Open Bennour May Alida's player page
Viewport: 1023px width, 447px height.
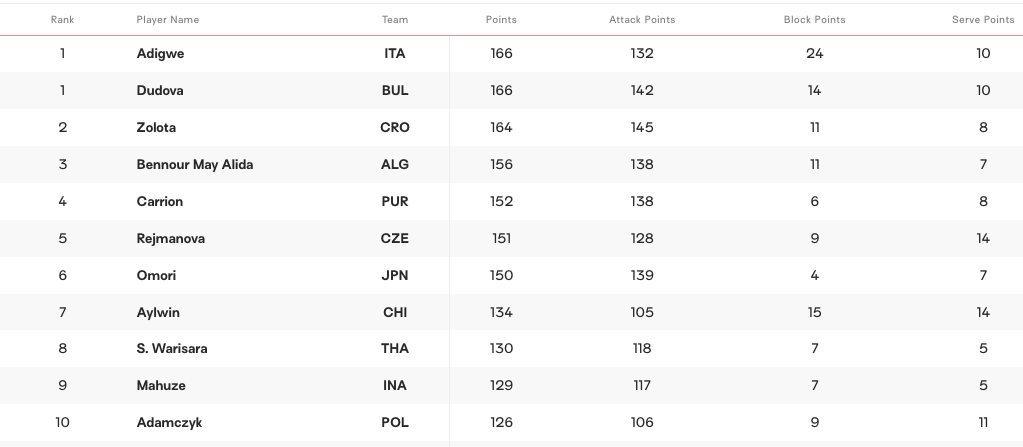pos(195,165)
